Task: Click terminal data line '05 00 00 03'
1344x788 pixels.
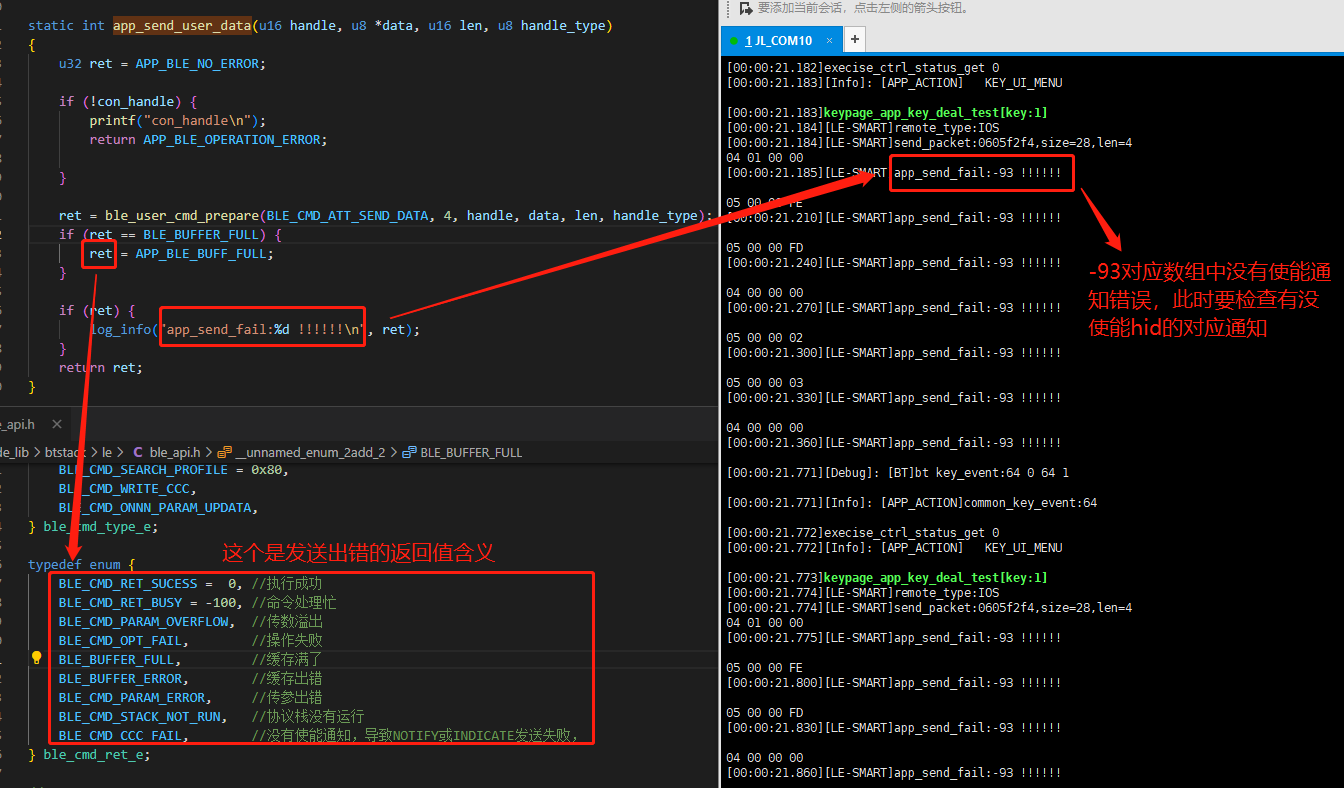Action: click(x=764, y=382)
